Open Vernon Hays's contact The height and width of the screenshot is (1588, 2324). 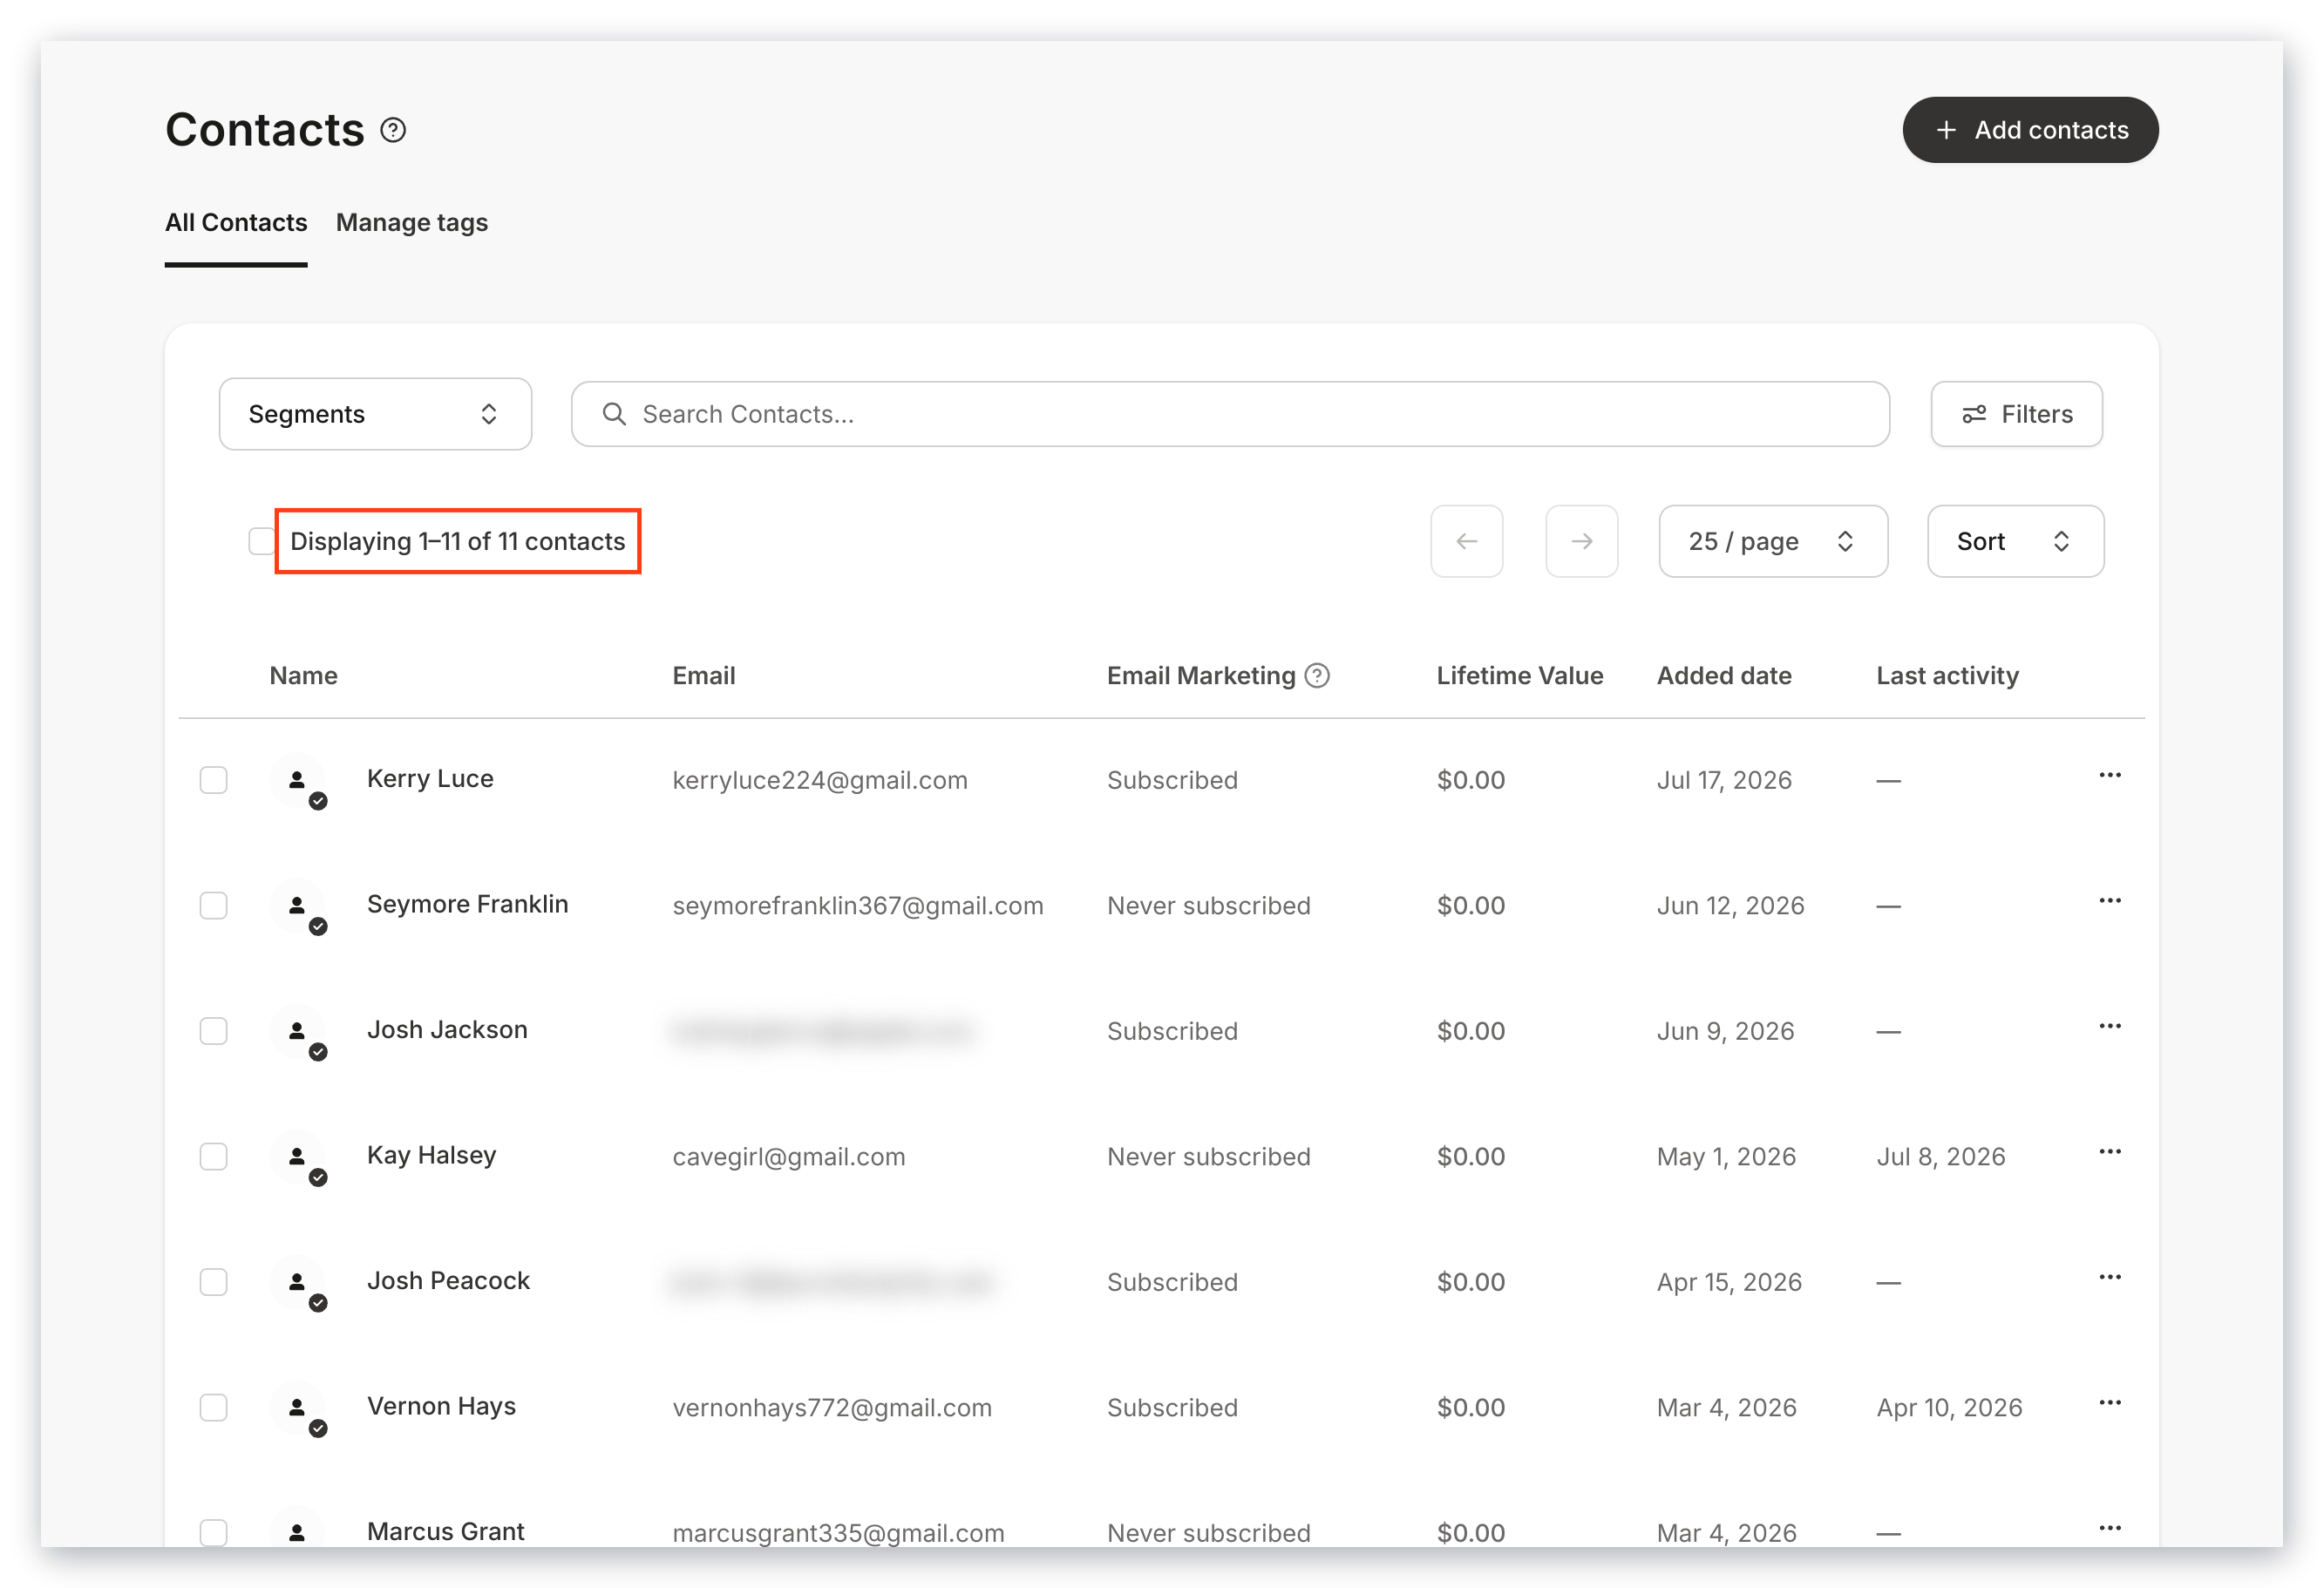click(441, 1406)
